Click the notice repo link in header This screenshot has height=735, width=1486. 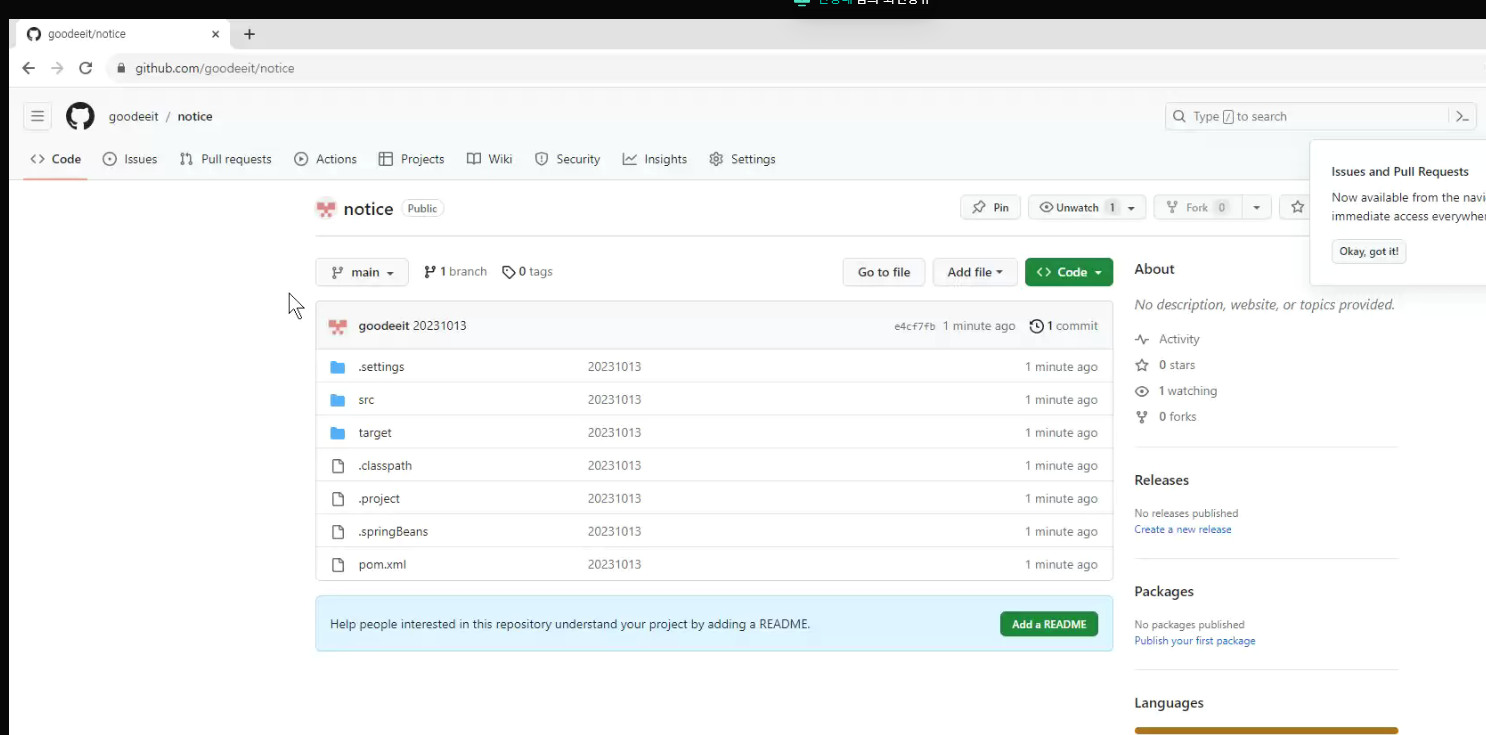pos(195,116)
